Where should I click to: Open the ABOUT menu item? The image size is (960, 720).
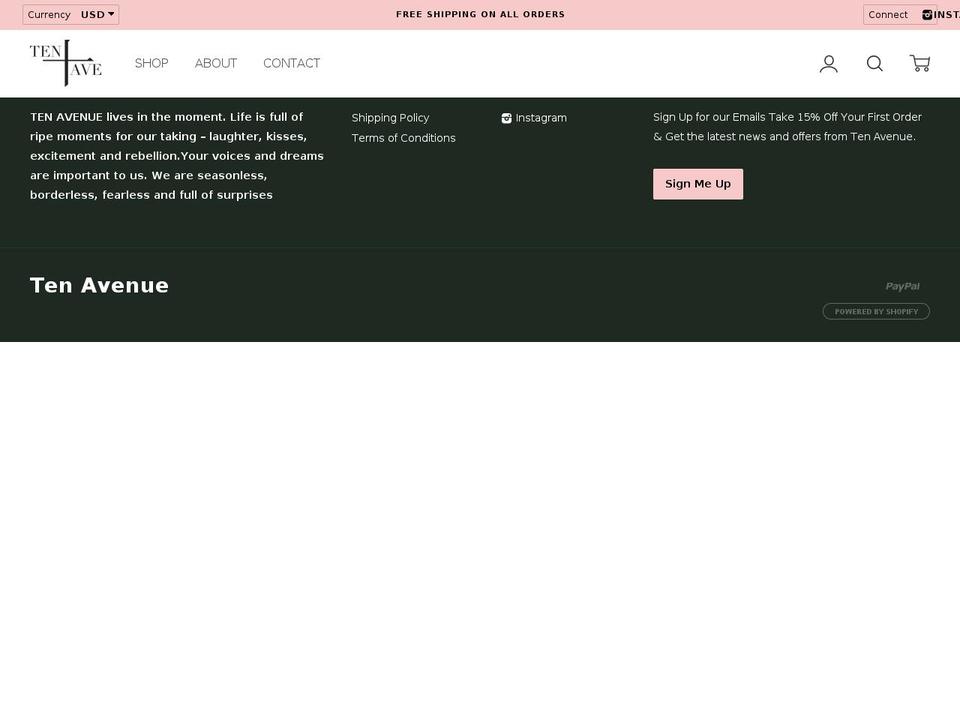(216, 63)
